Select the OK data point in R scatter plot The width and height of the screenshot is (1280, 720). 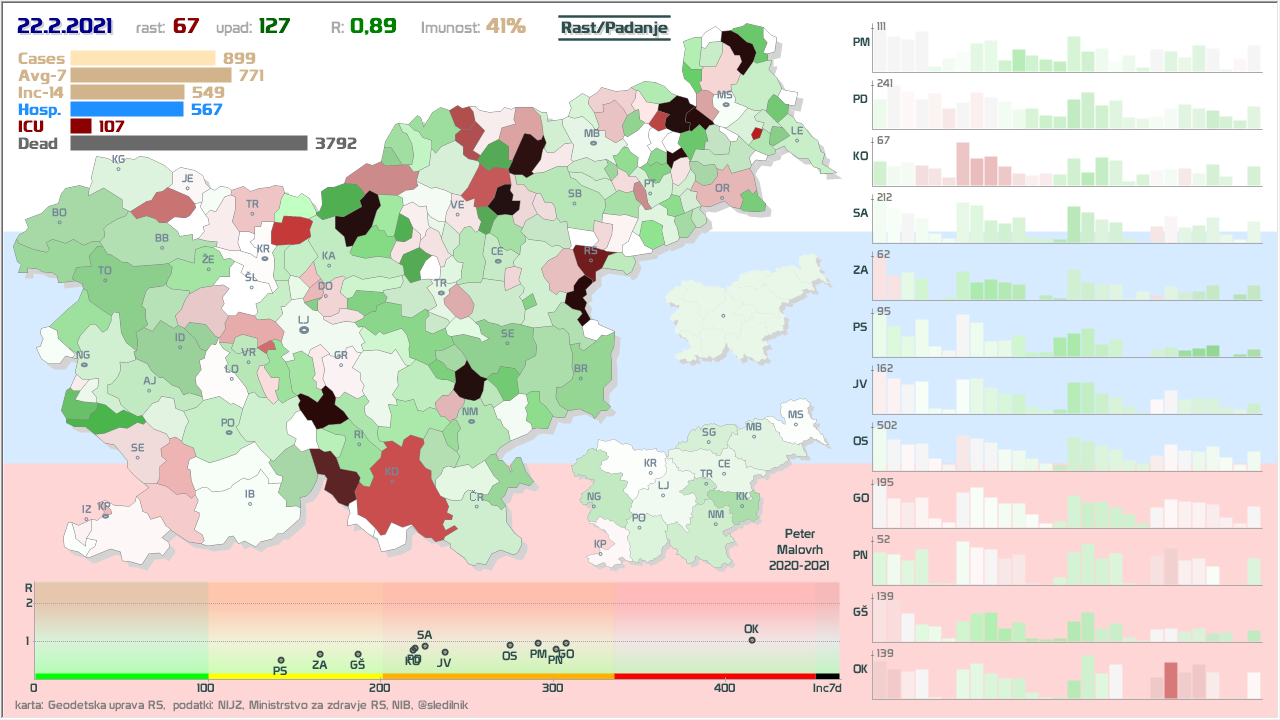coord(752,640)
